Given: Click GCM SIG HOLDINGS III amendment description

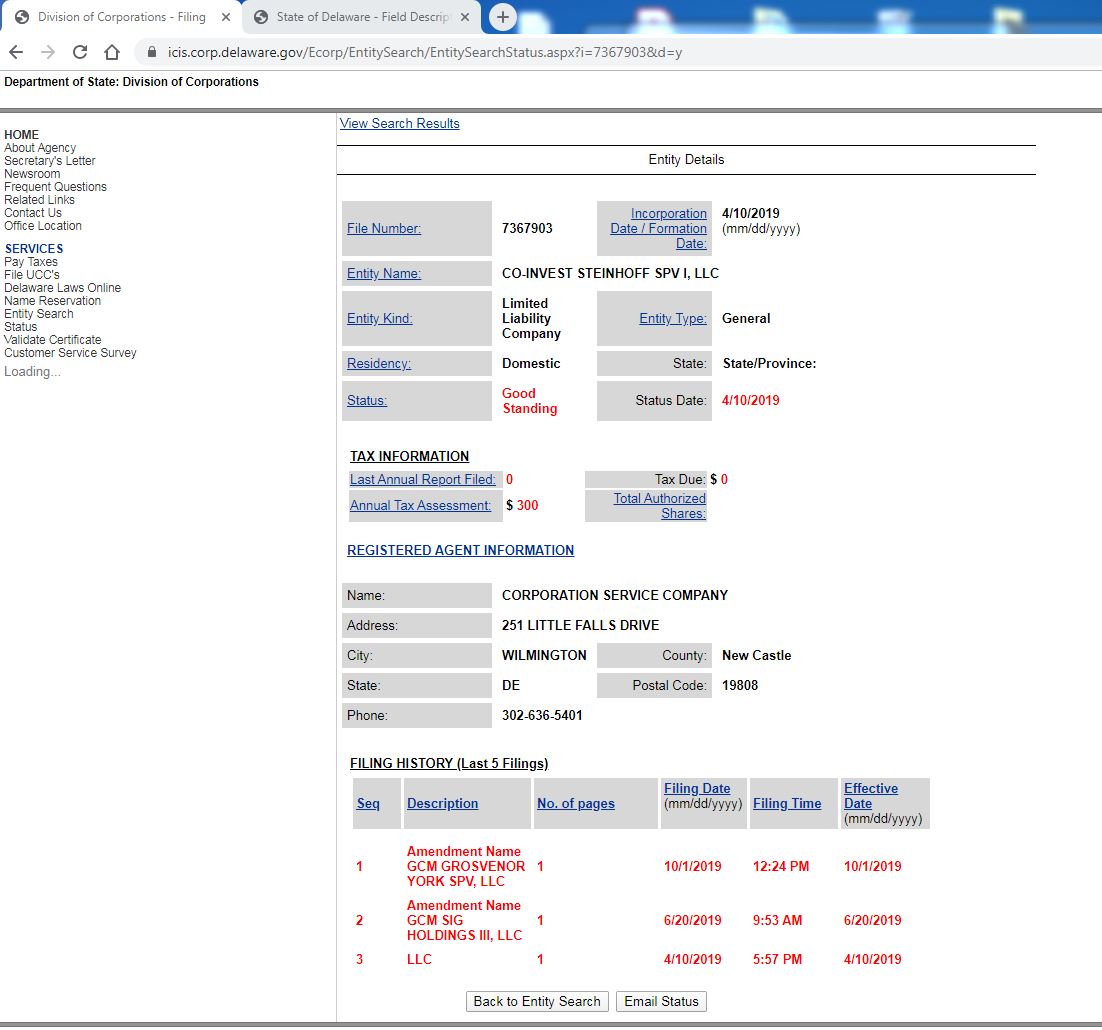Looking at the screenshot, I should (x=465, y=920).
